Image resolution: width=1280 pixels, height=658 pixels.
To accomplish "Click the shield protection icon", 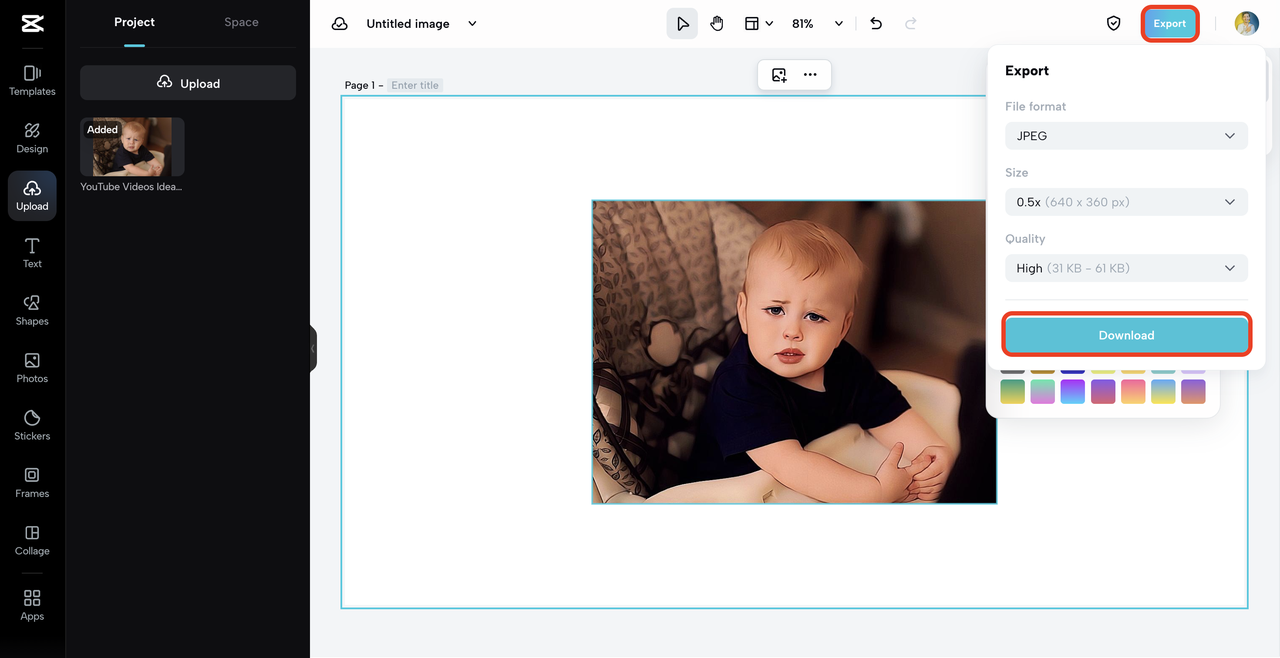I will coord(1113,23).
